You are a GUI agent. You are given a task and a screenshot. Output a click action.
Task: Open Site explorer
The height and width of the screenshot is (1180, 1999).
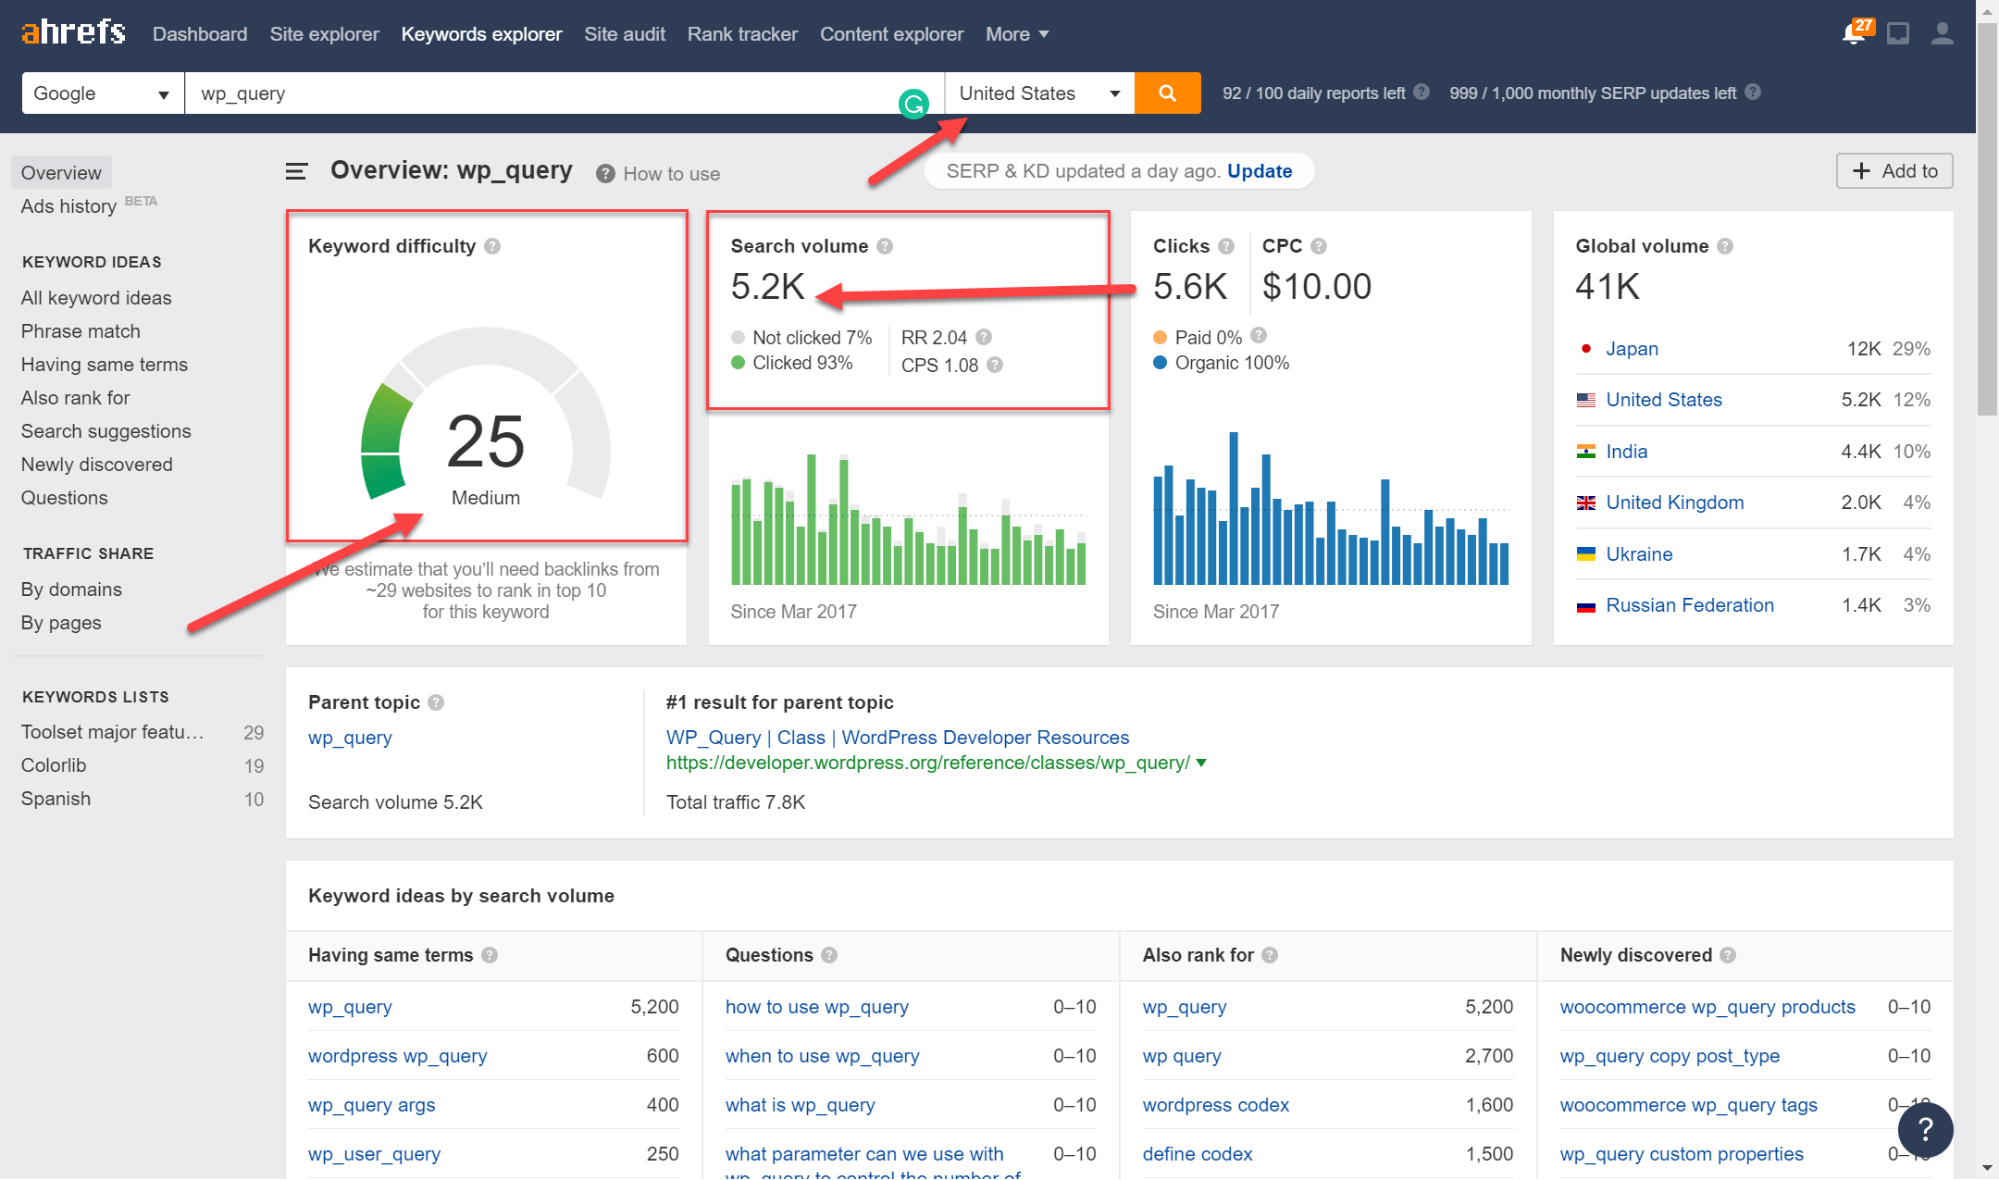(x=324, y=34)
